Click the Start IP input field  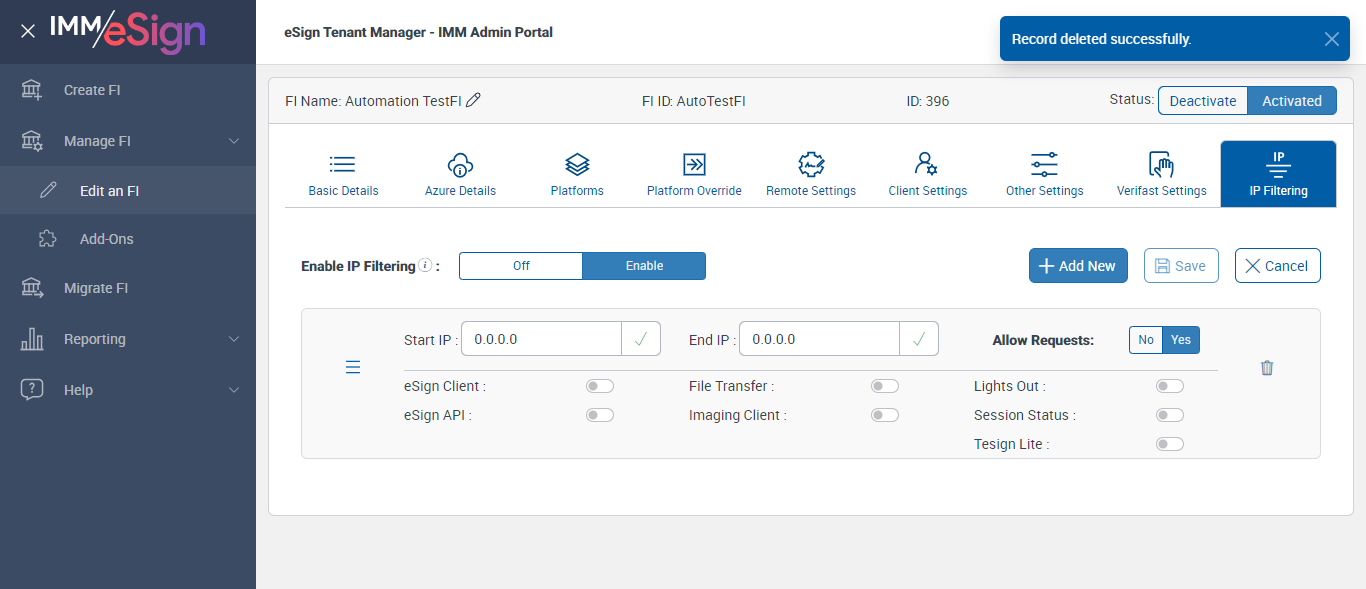[542, 339]
